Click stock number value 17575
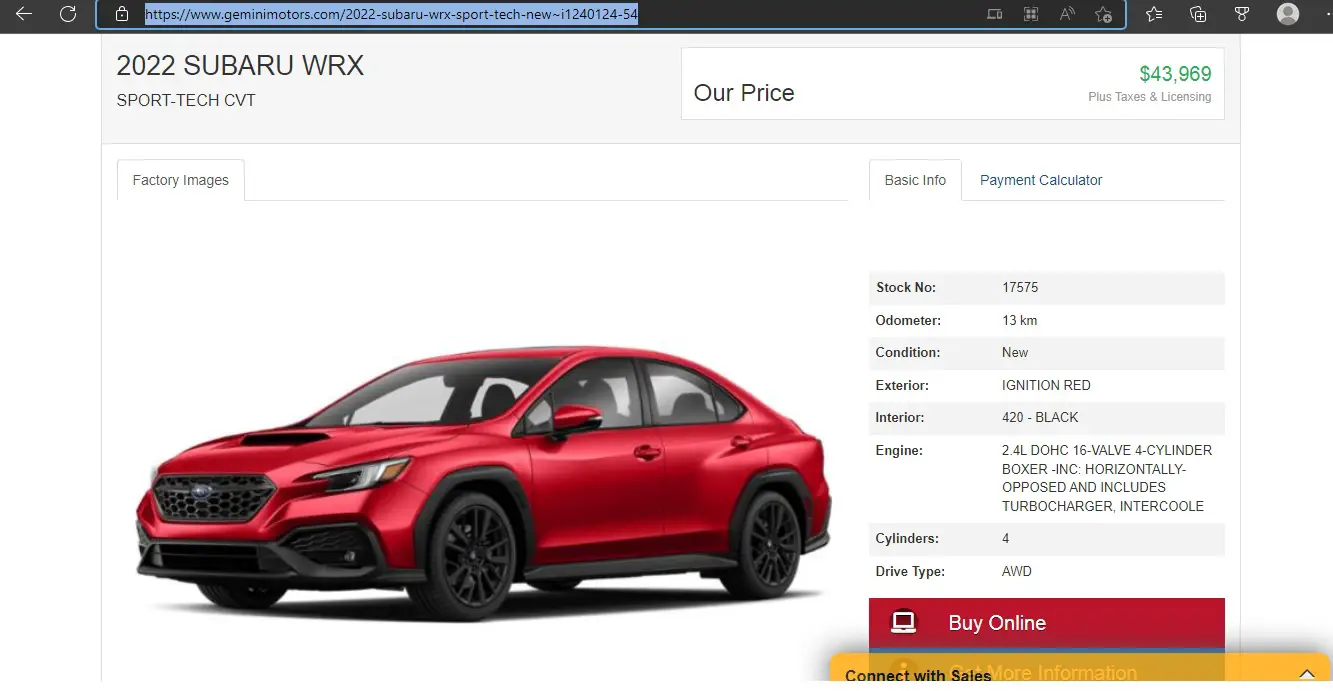Screen dimensions: 1333x691 click(1020, 287)
